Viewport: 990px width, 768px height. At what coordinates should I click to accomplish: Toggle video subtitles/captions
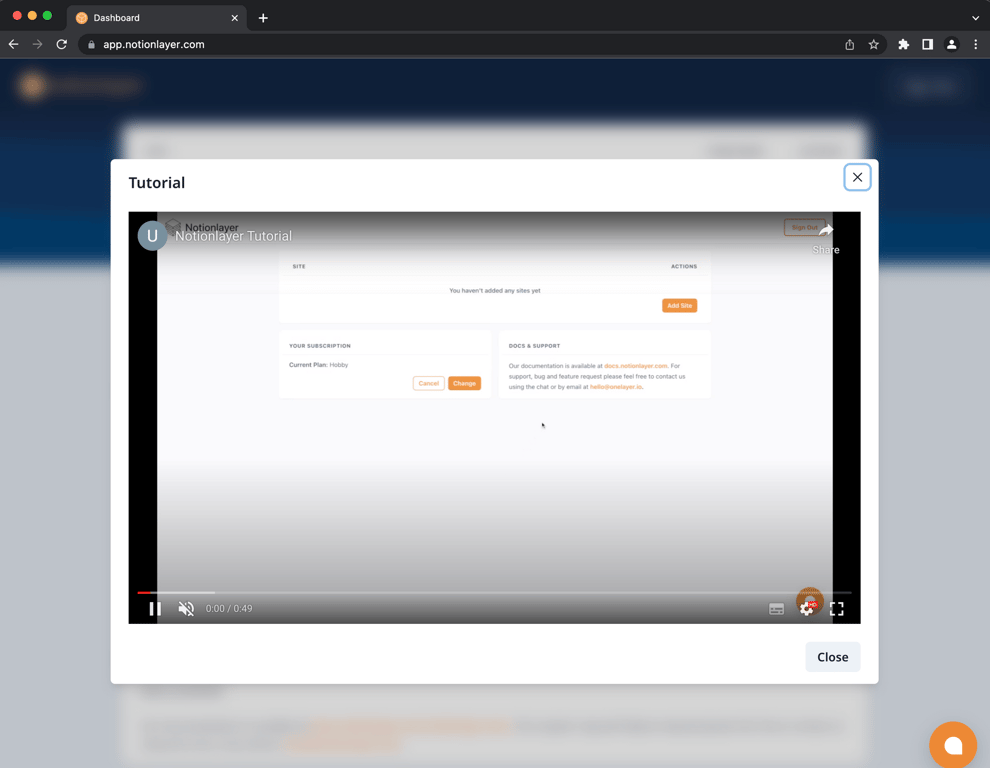[x=776, y=609]
